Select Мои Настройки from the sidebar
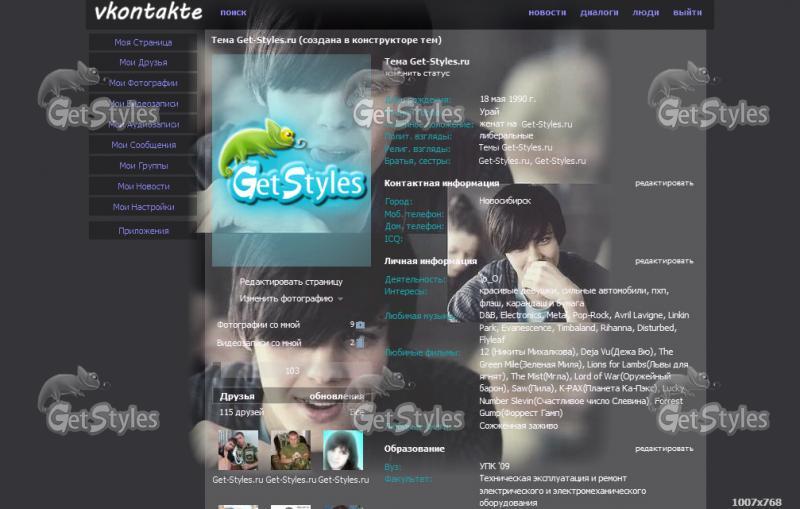The image size is (800, 509). (x=143, y=207)
